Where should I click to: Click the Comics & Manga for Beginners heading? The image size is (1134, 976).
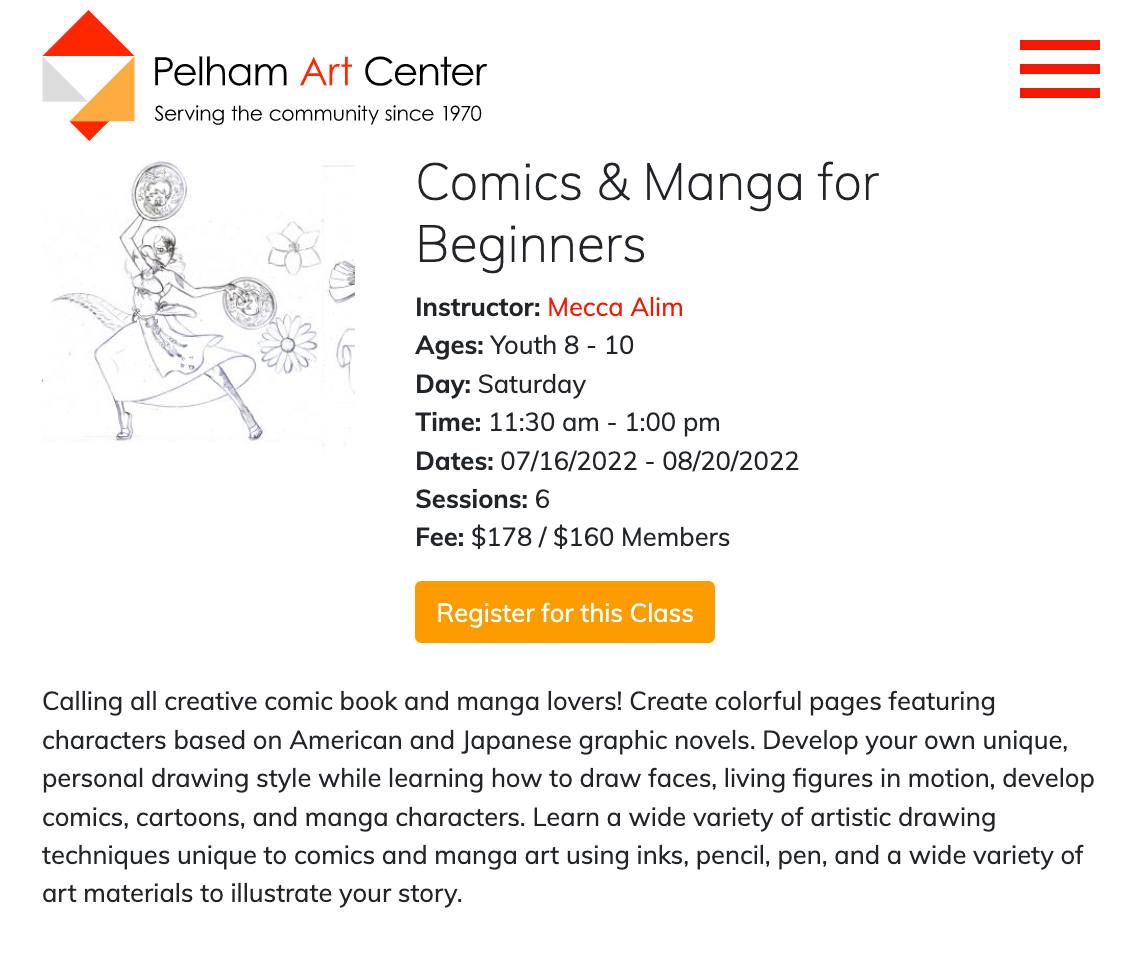647,213
